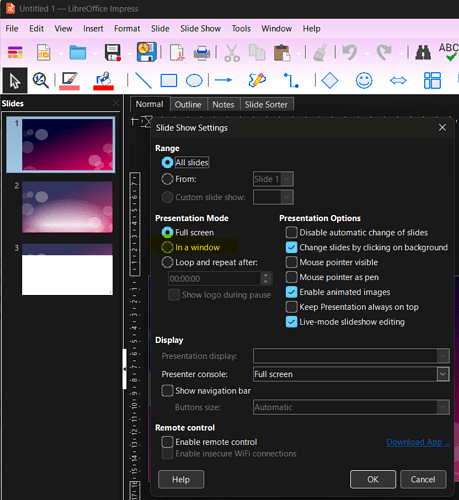Screen dimensions: 459x500
Task: Choose the Full screen presentation mode
Action: 167,232
